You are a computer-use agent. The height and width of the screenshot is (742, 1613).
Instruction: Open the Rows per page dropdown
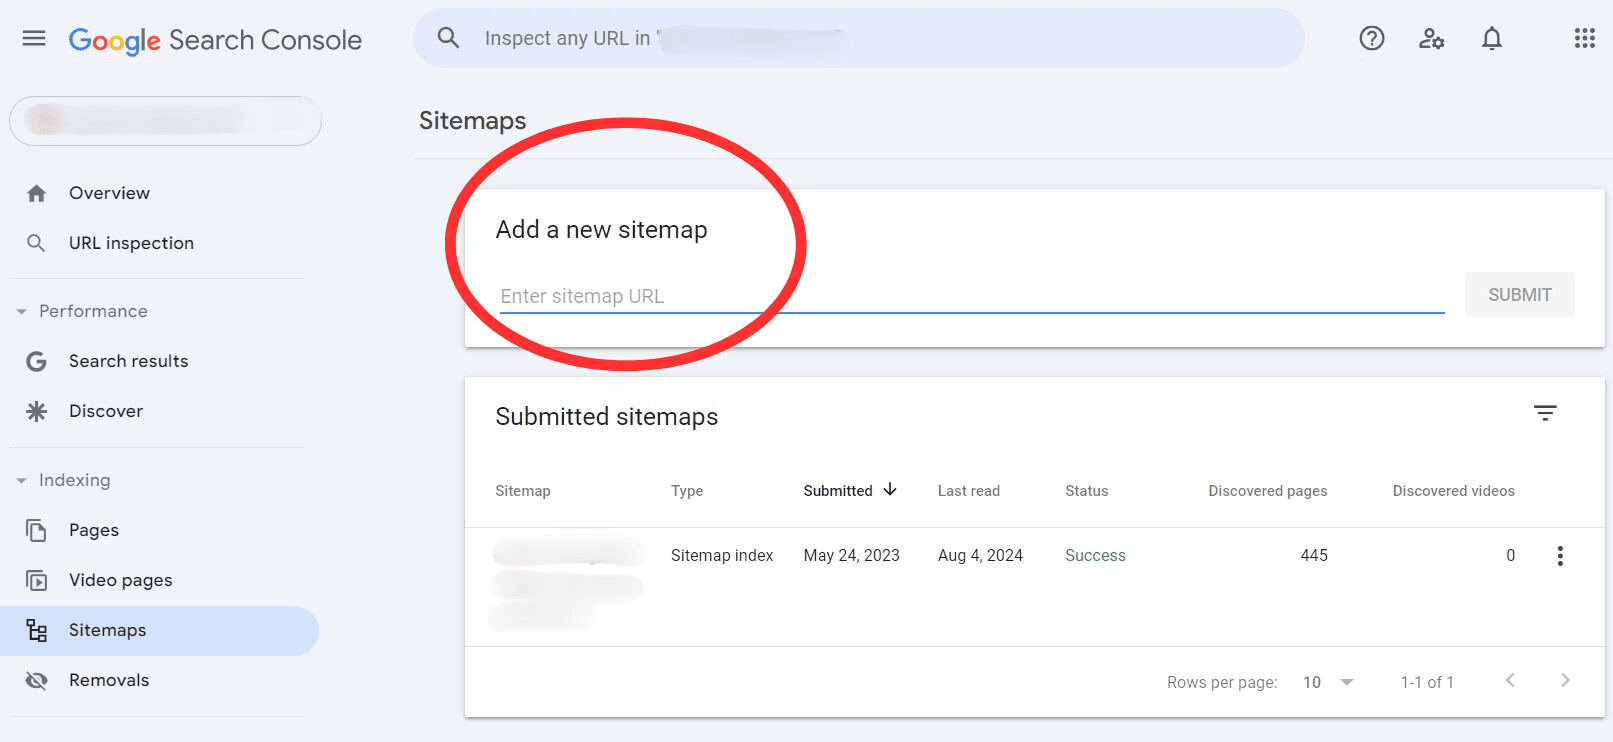click(x=1328, y=682)
